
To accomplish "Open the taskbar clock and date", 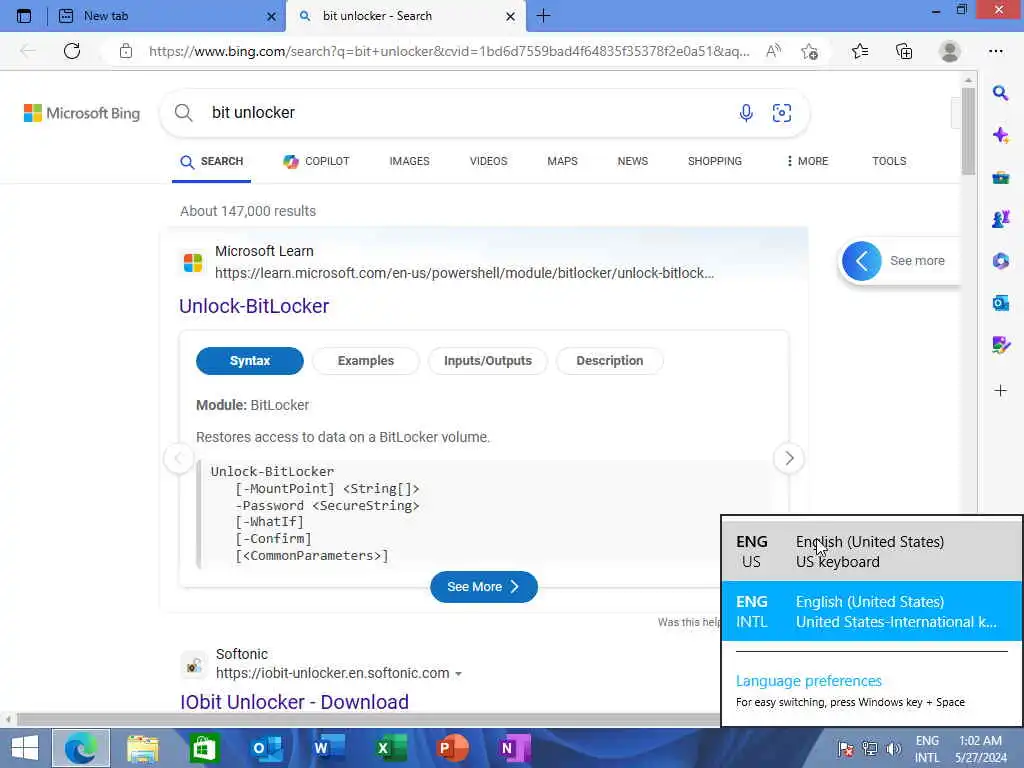I will click(x=980, y=749).
